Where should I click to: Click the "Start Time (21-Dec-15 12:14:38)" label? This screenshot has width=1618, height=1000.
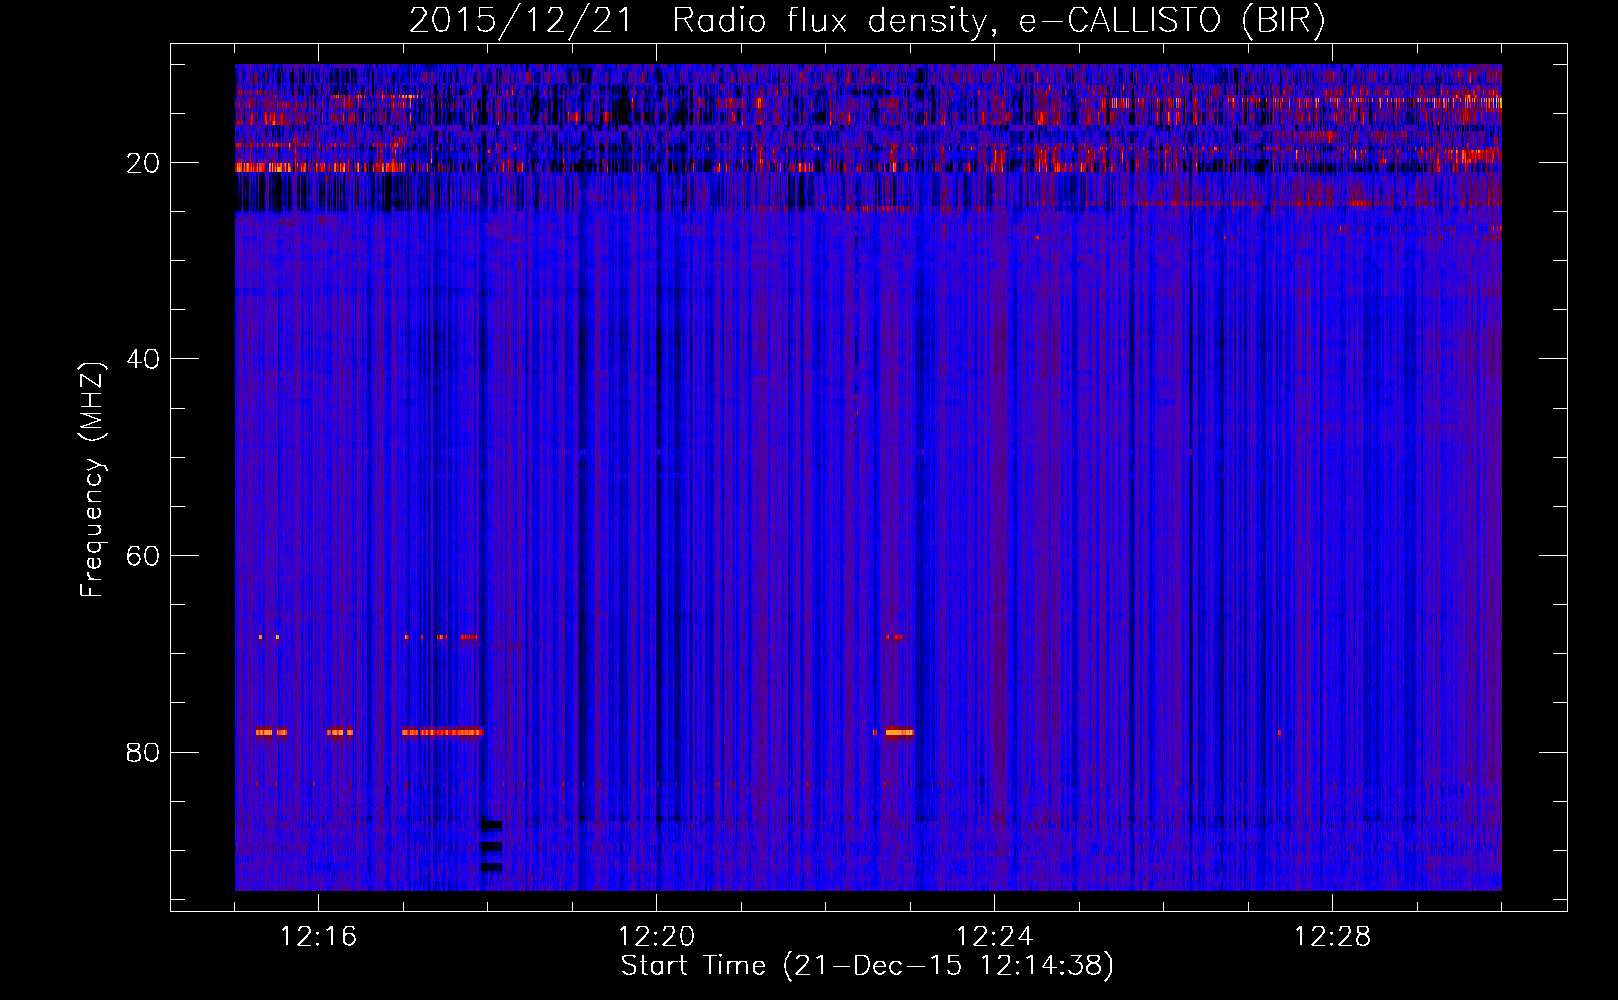pos(867,966)
